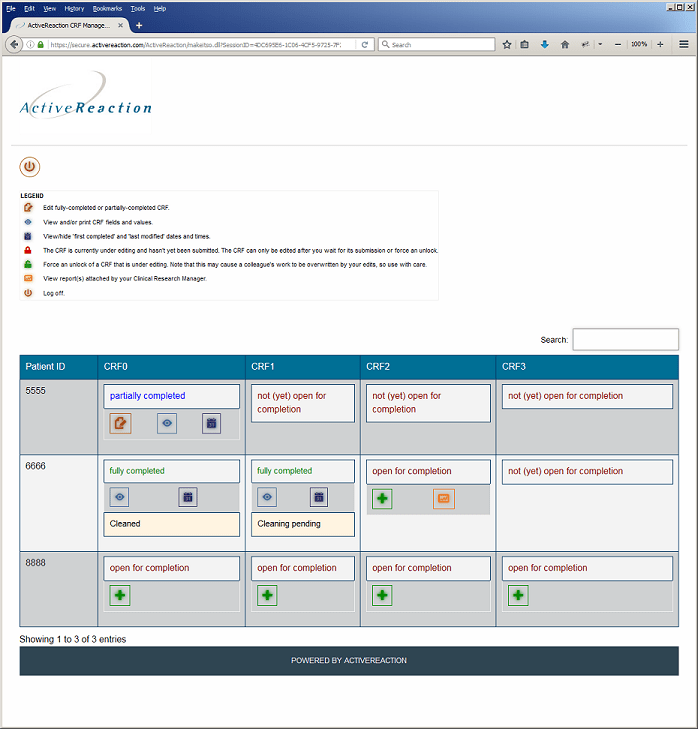
Task: Open the History menu
Action: 74,8
